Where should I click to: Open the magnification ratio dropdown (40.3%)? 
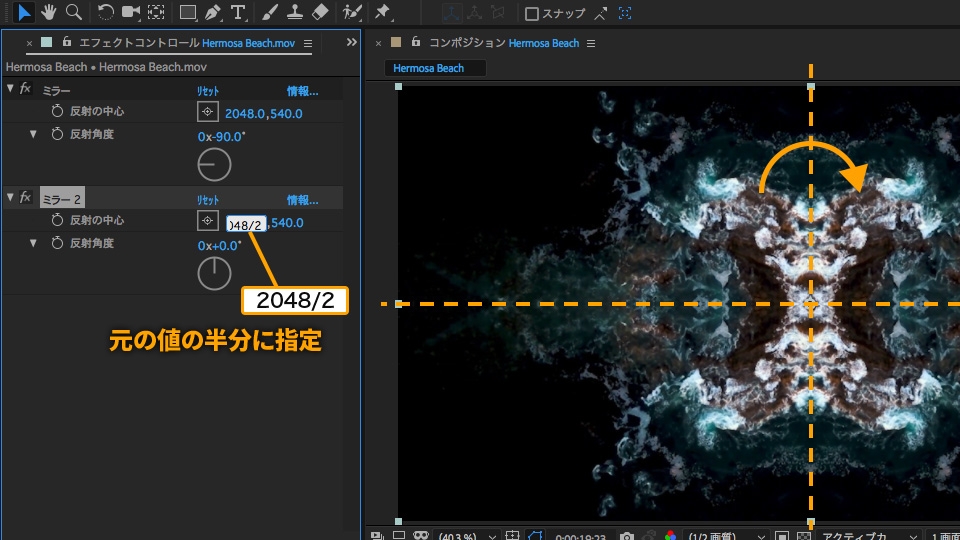click(467, 536)
